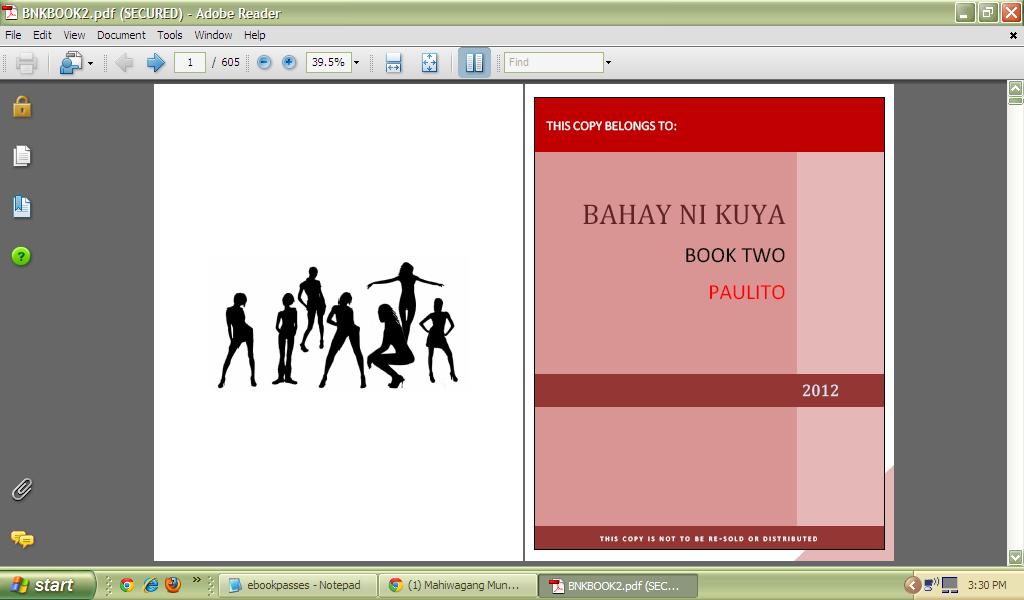Open the Tools menu
This screenshot has height=600, width=1024.
point(169,34)
